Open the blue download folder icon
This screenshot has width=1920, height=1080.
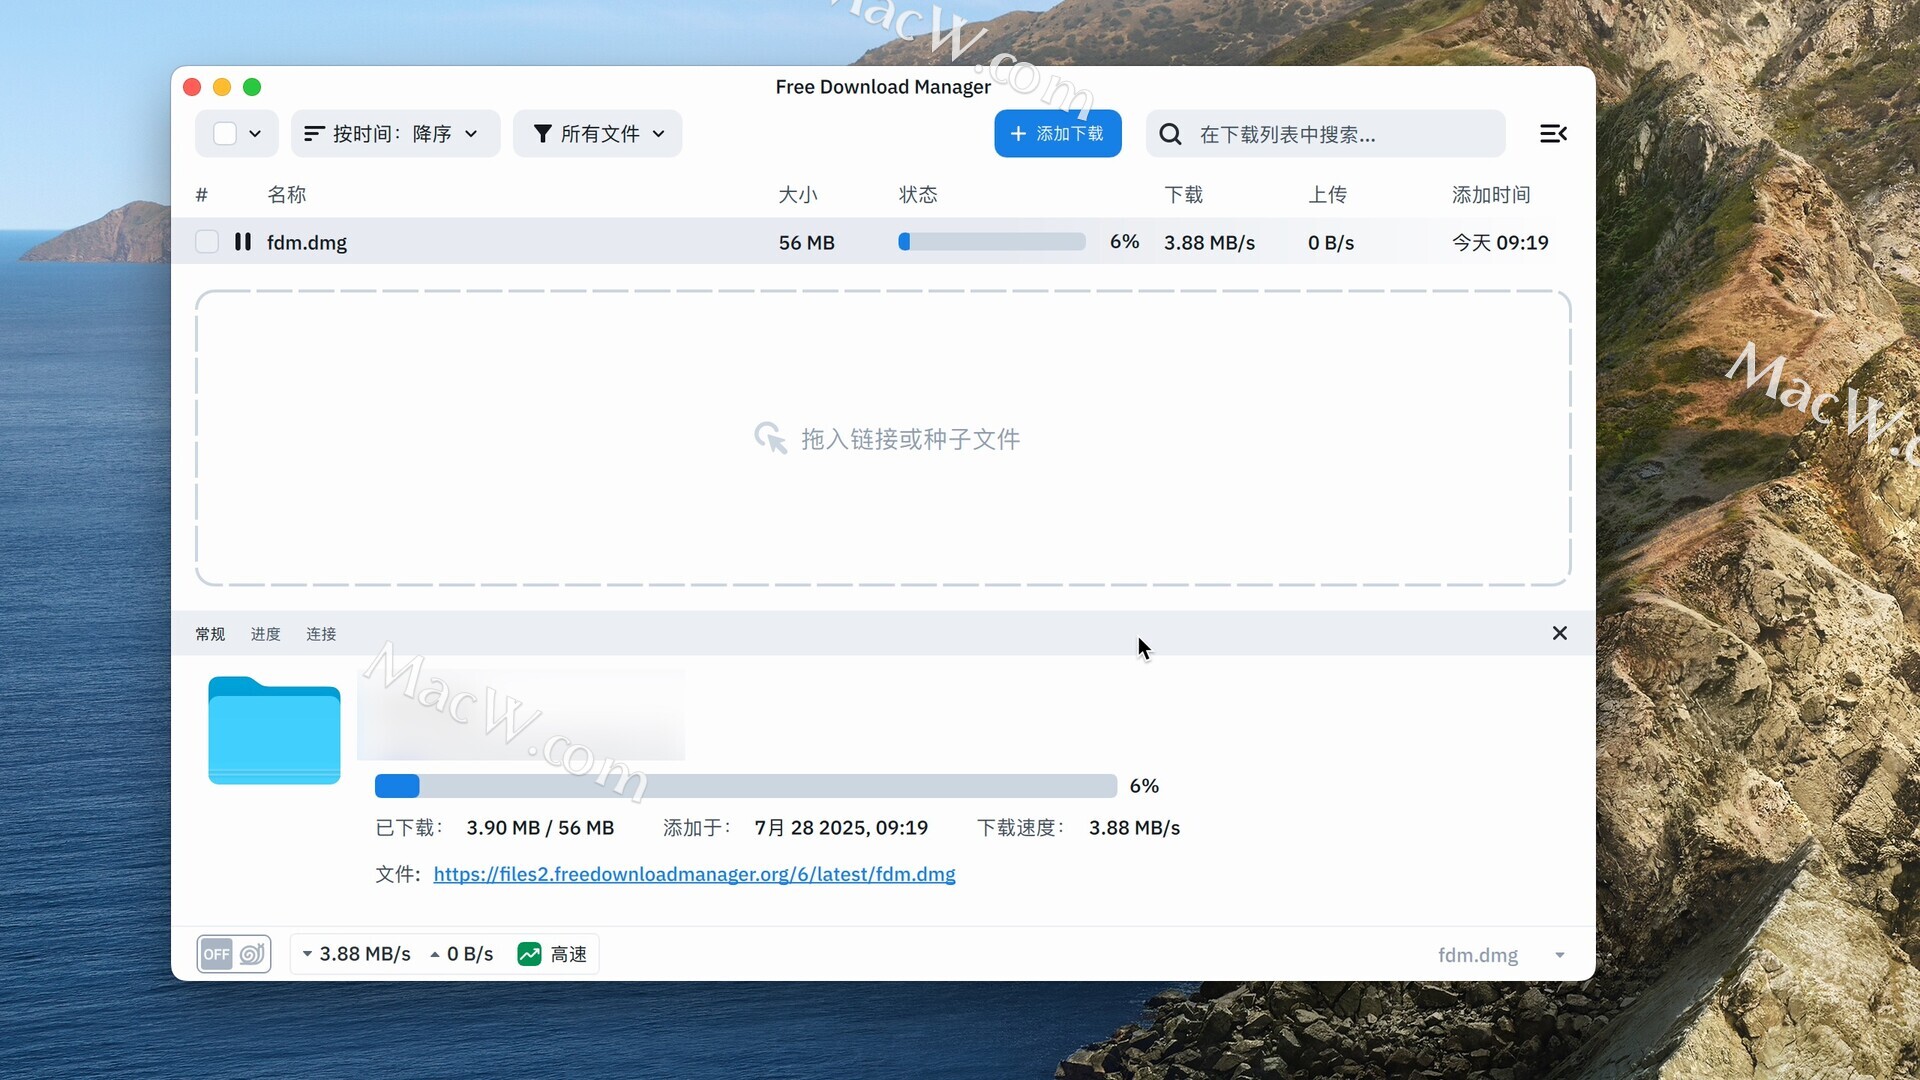pyautogui.click(x=274, y=731)
